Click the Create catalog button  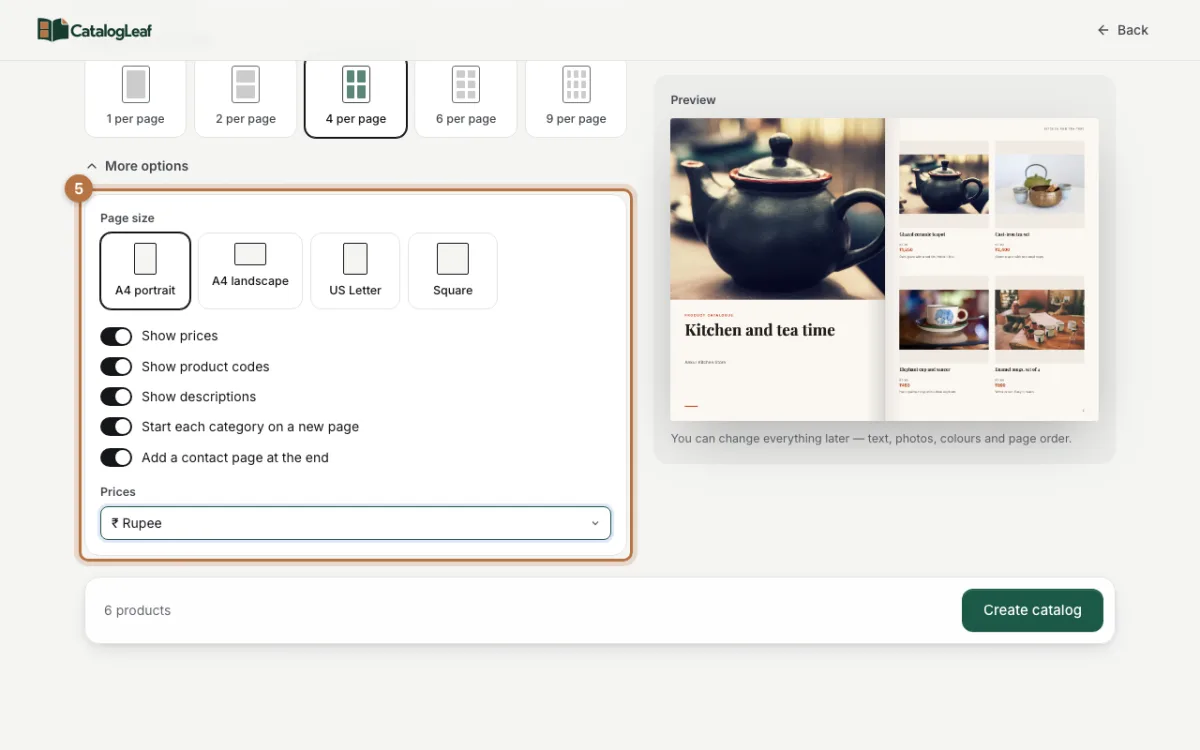pos(1032,610)
